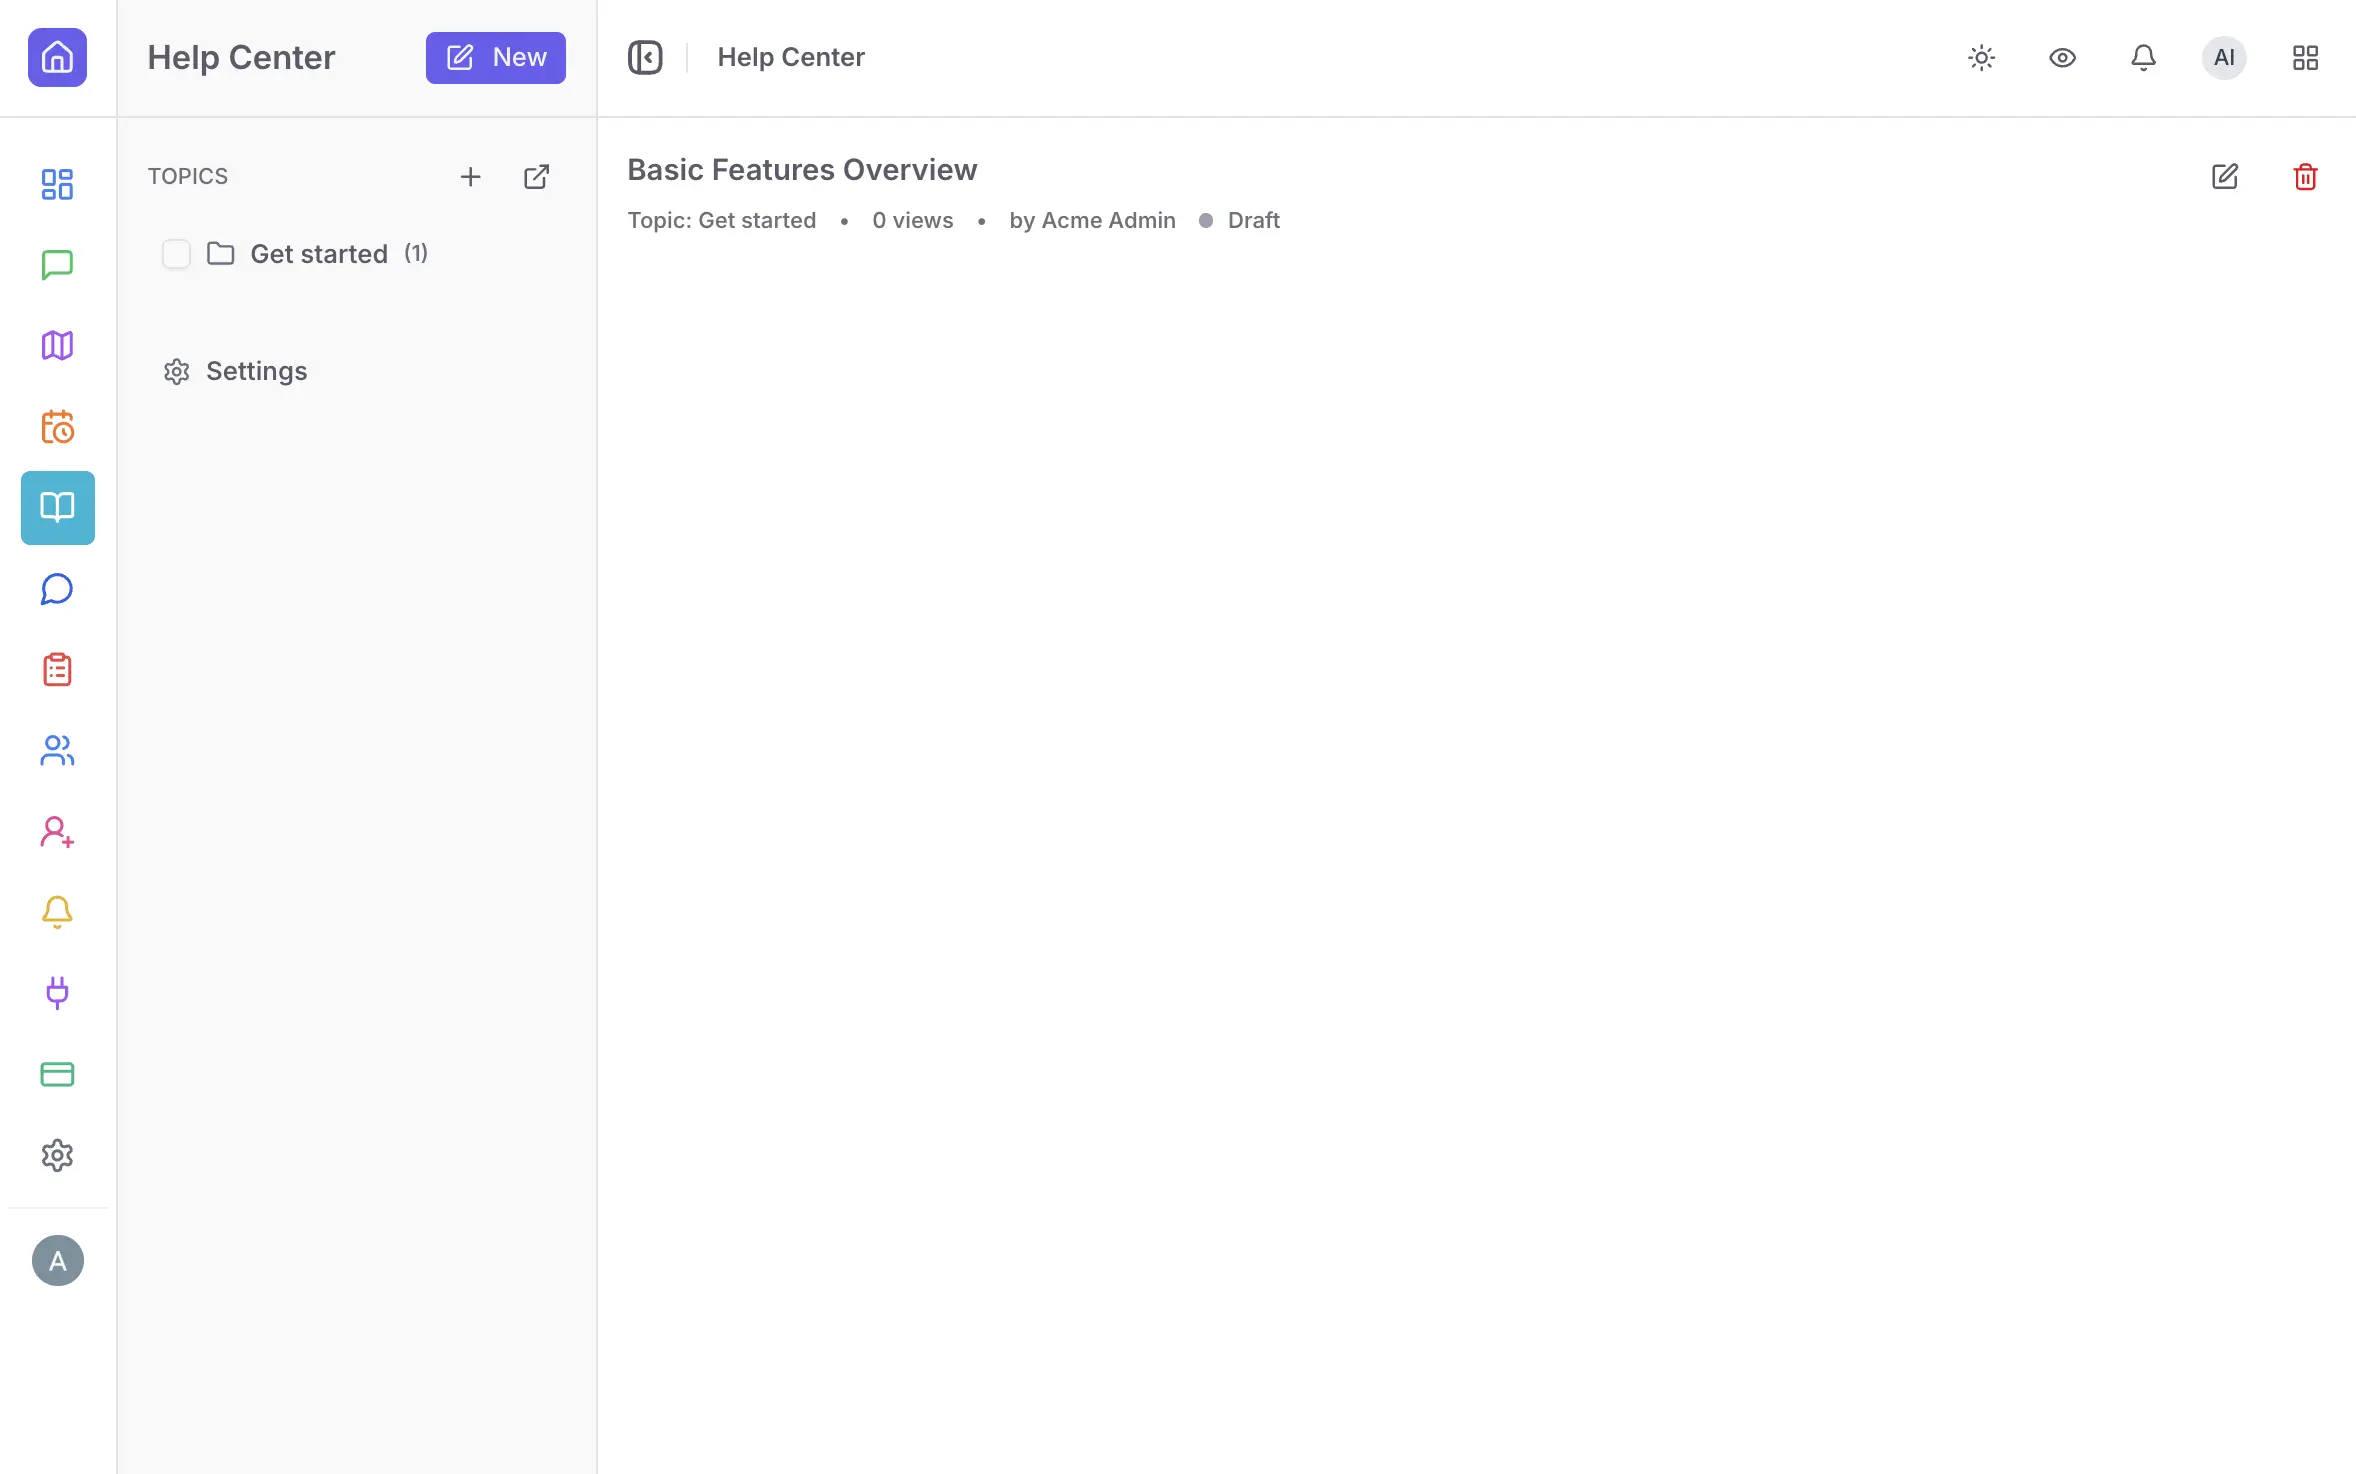Click the New article button
This screenshot has width=2356, height=1474.
(495, 58)
